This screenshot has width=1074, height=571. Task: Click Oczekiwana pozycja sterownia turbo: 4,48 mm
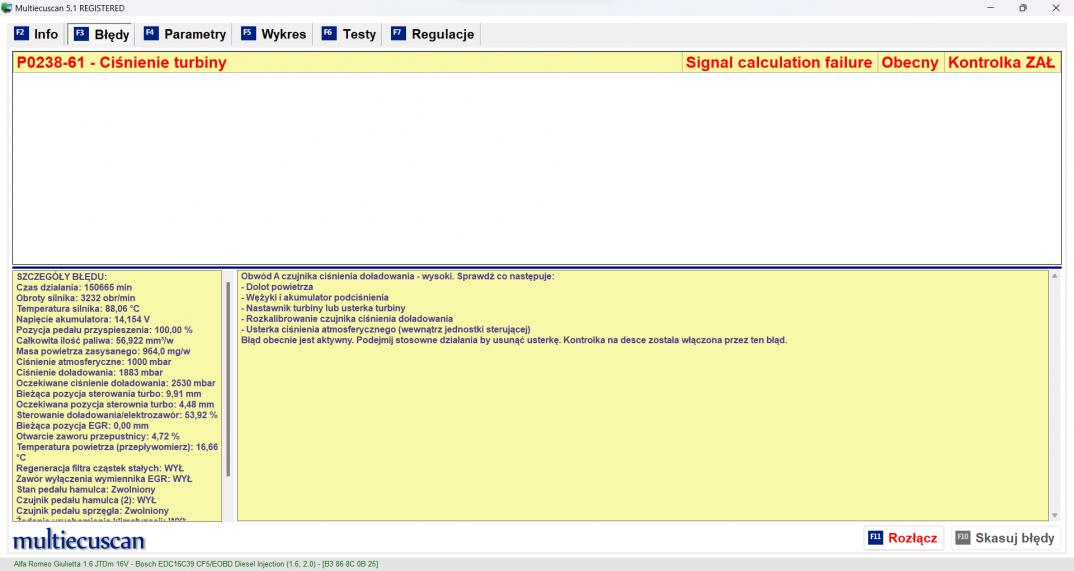(x=115, y=405)
